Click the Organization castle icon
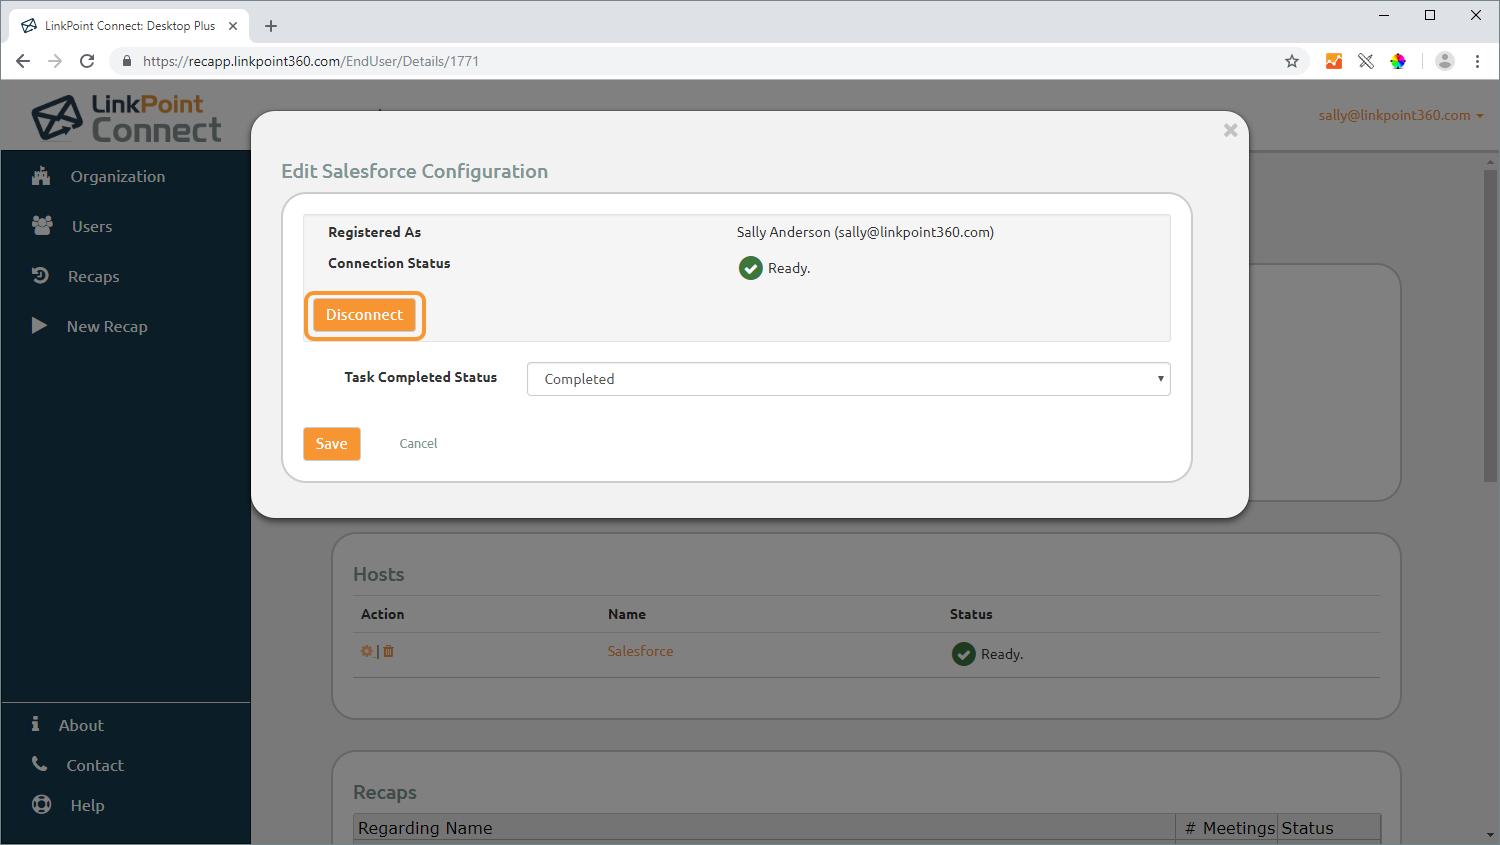1500x845 pixels. point(41,176)
